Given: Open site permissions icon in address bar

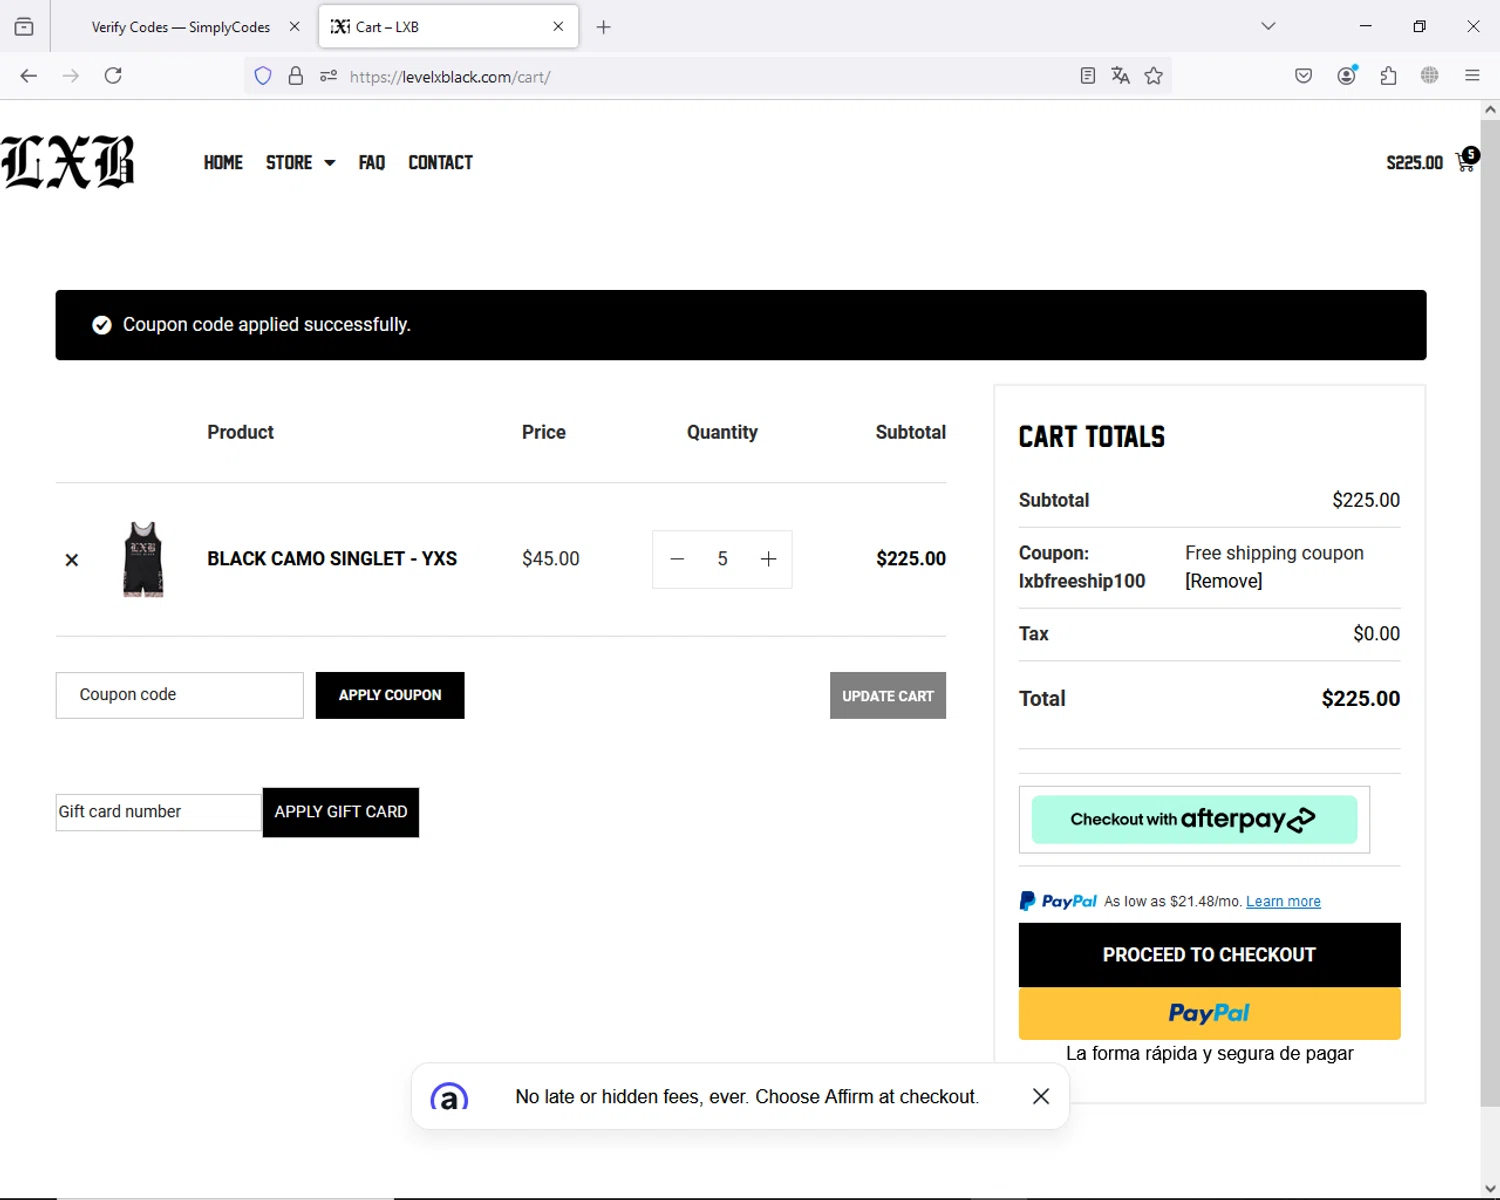Looking at the screenshot, I should [328, 76].
